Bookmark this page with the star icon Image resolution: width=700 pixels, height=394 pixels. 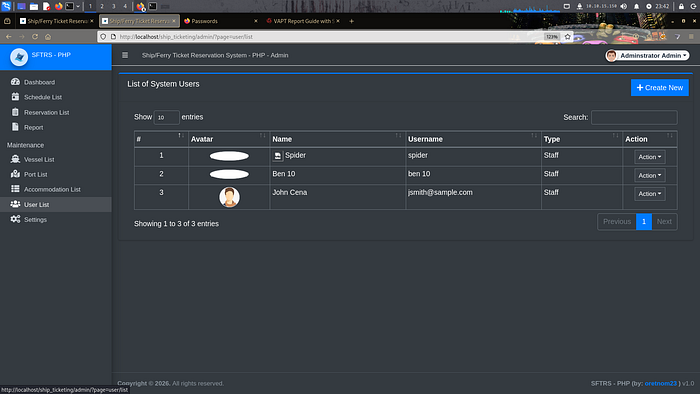click(x=567, y=37)
